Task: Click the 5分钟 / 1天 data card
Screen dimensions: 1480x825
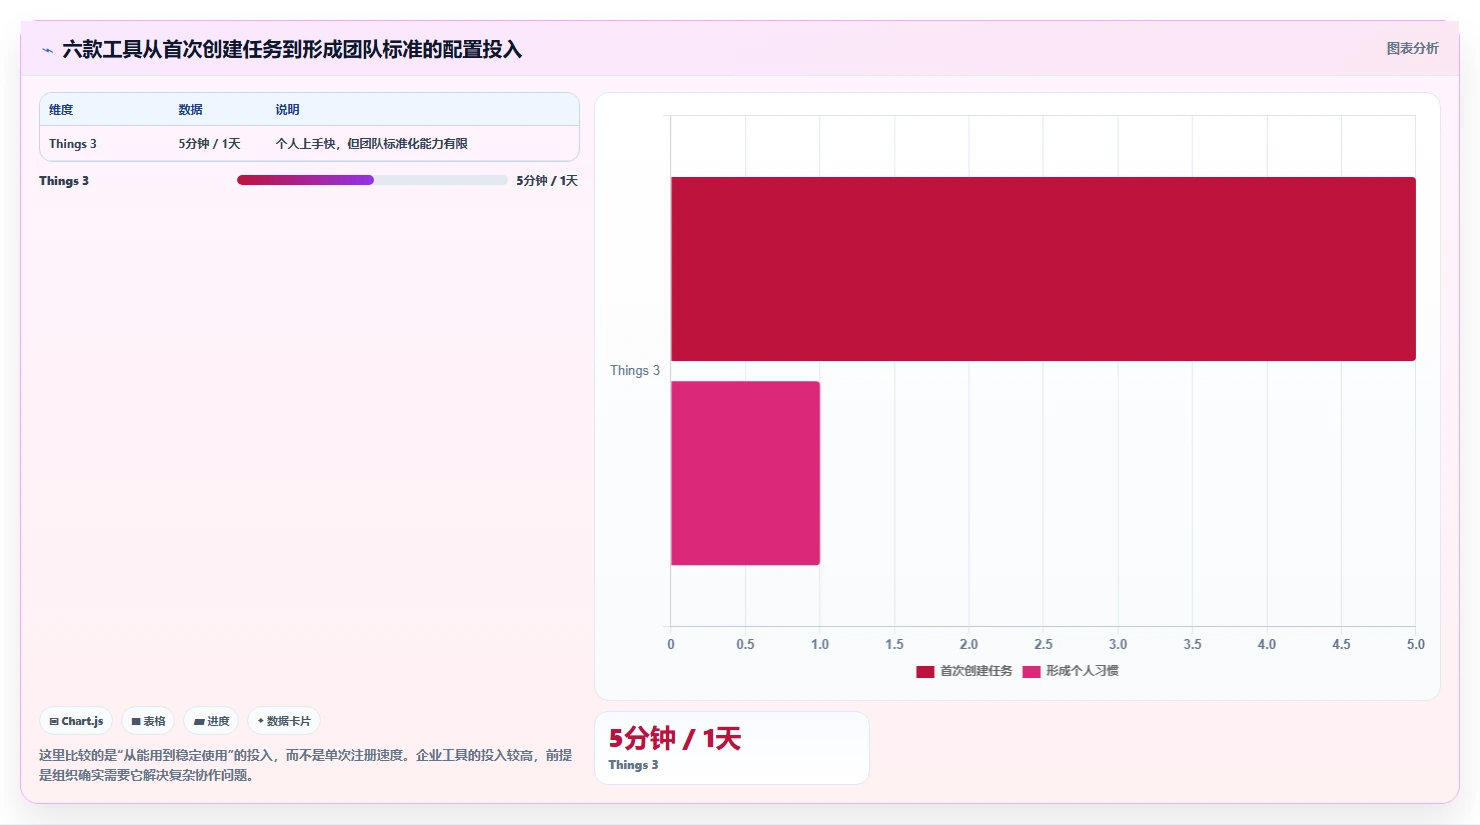Action: pyautogui.click(x=732, y=748)
